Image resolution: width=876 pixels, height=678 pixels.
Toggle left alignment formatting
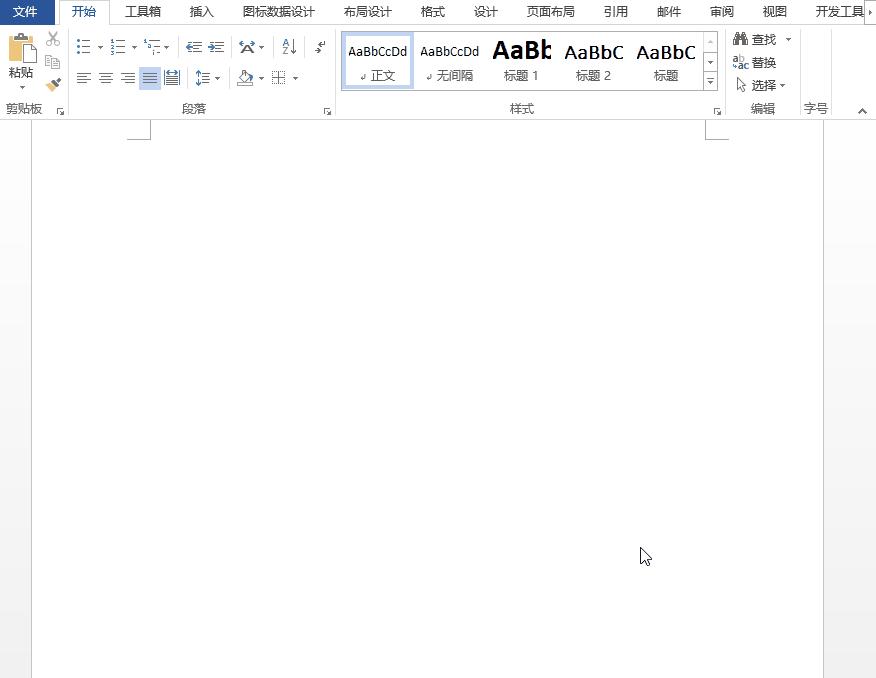(84, 78)
